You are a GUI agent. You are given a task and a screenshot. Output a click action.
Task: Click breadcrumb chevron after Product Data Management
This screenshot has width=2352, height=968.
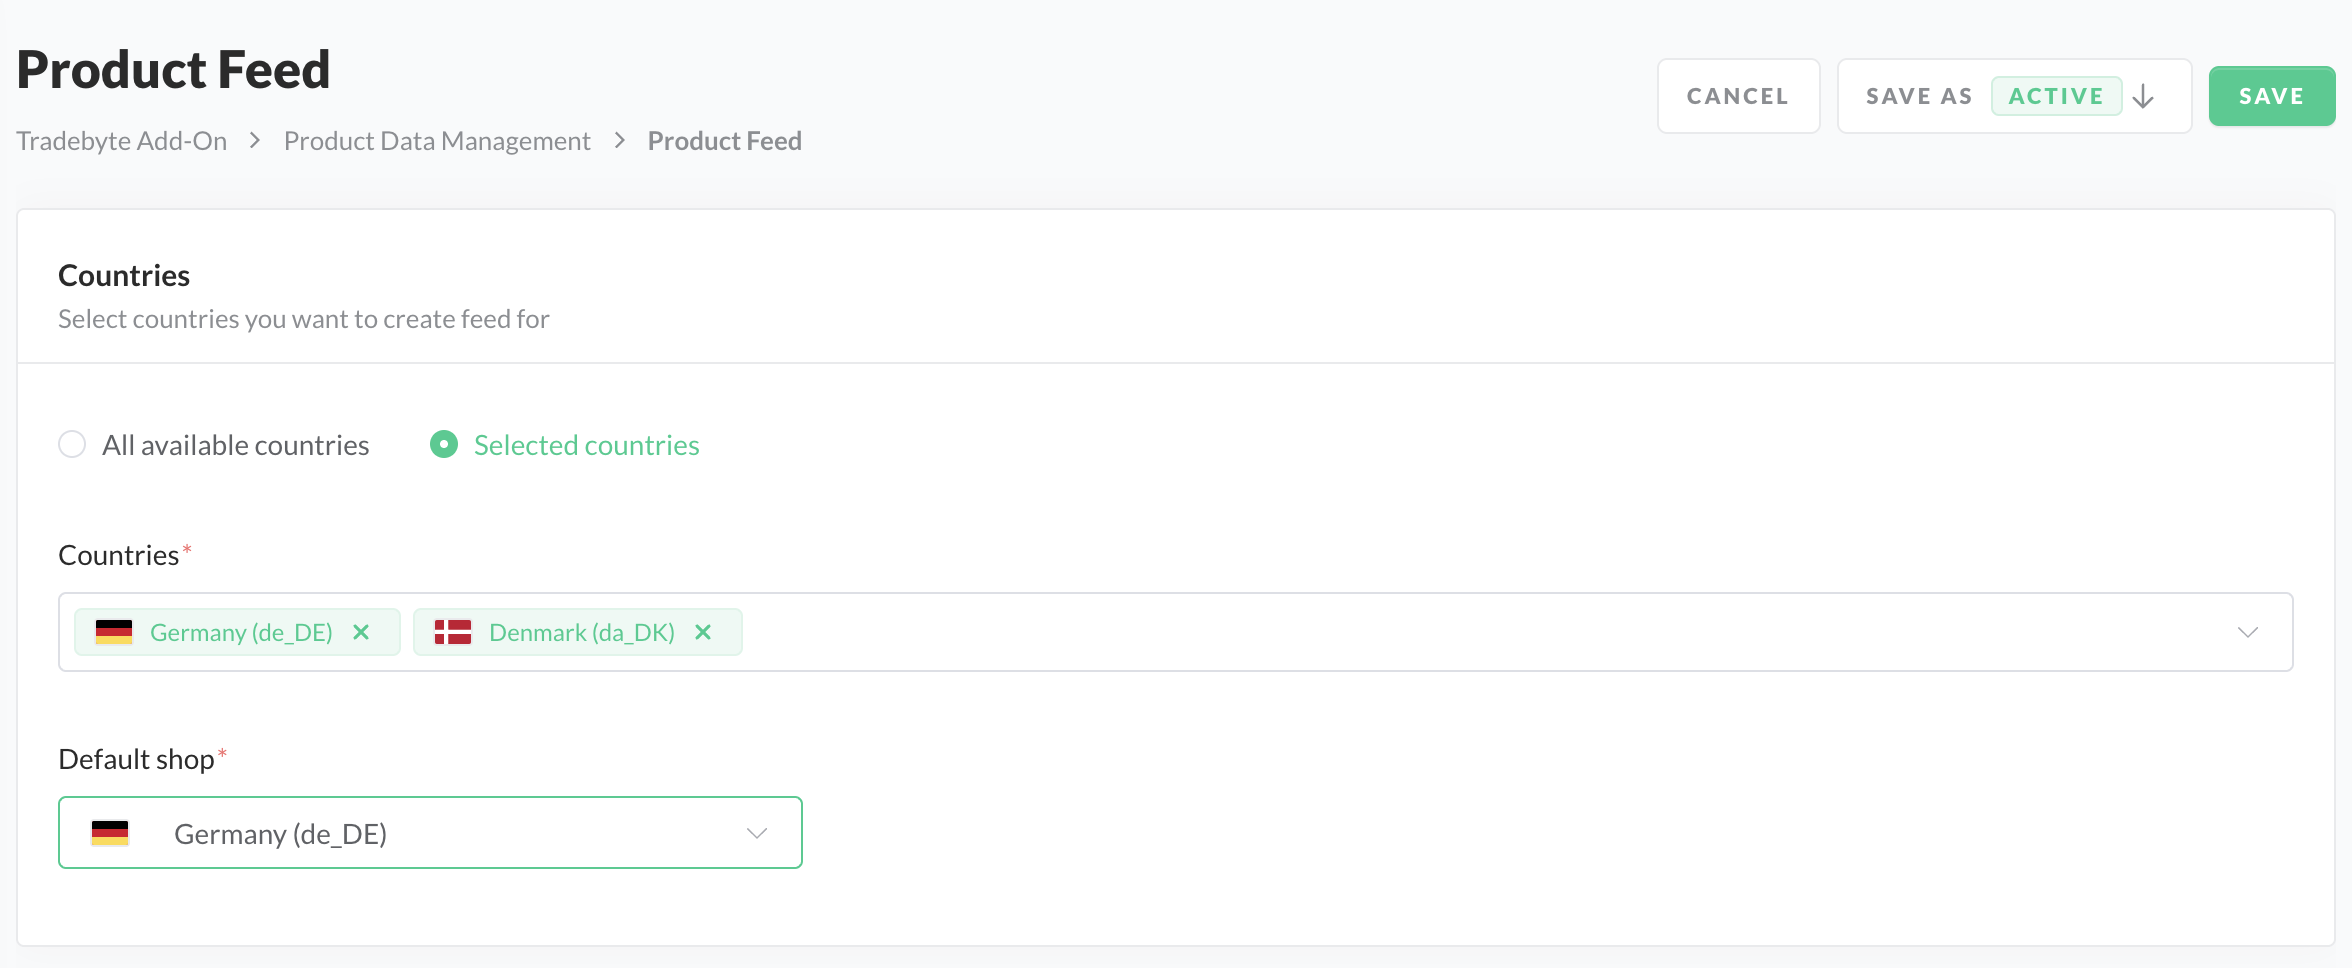point(620,141)
